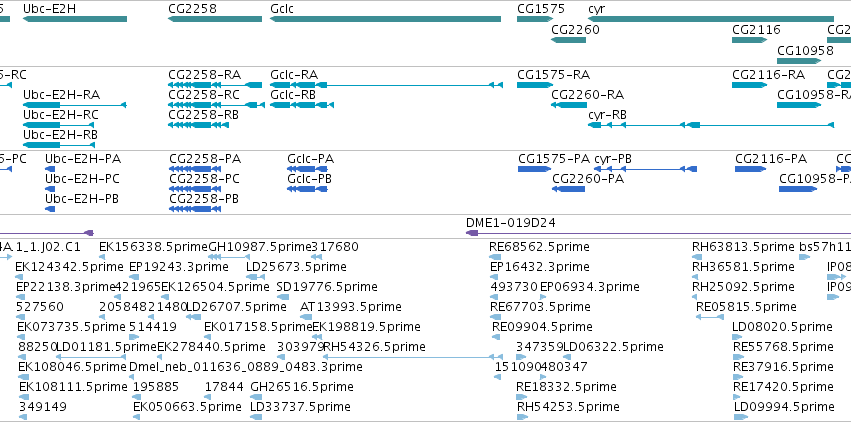
Task: Select the CG2258-RC transcript
Action: 217,105
